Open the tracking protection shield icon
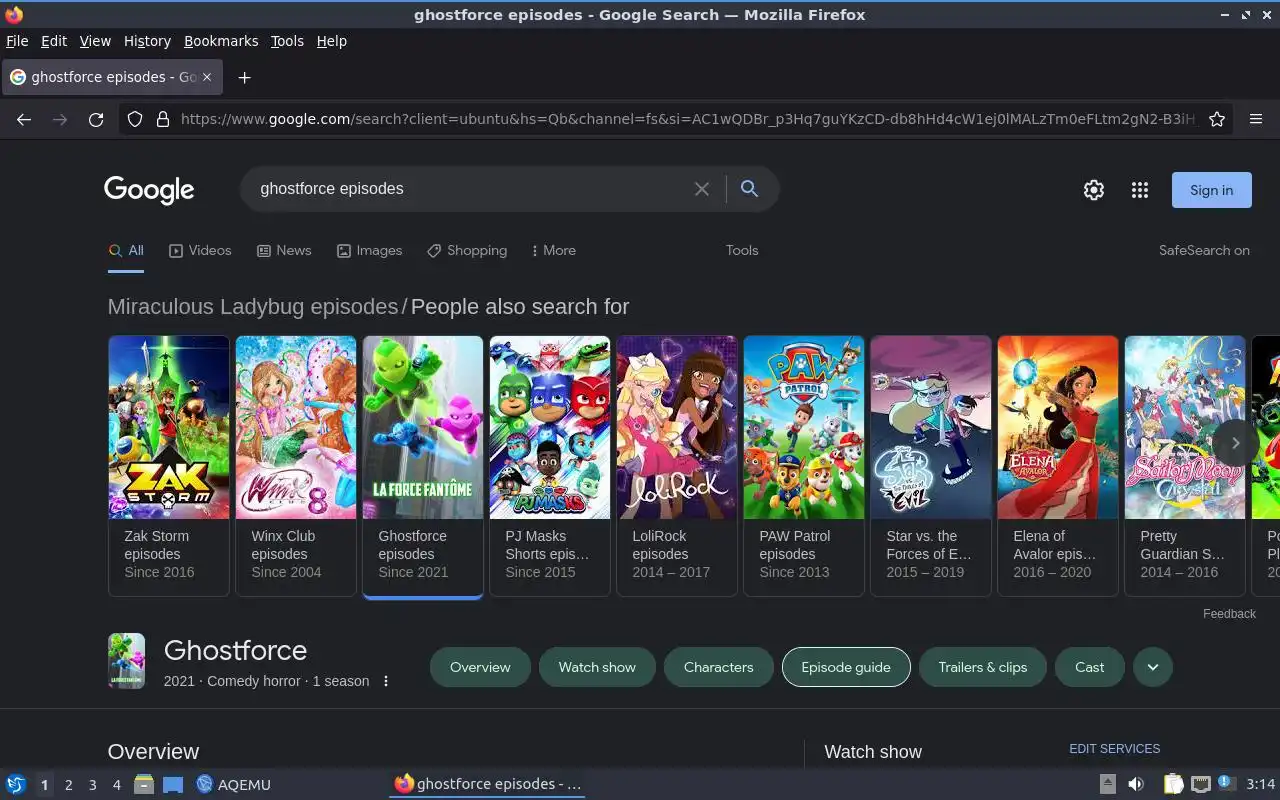This screenshot has height=800, width=1280. pos(135,119)
